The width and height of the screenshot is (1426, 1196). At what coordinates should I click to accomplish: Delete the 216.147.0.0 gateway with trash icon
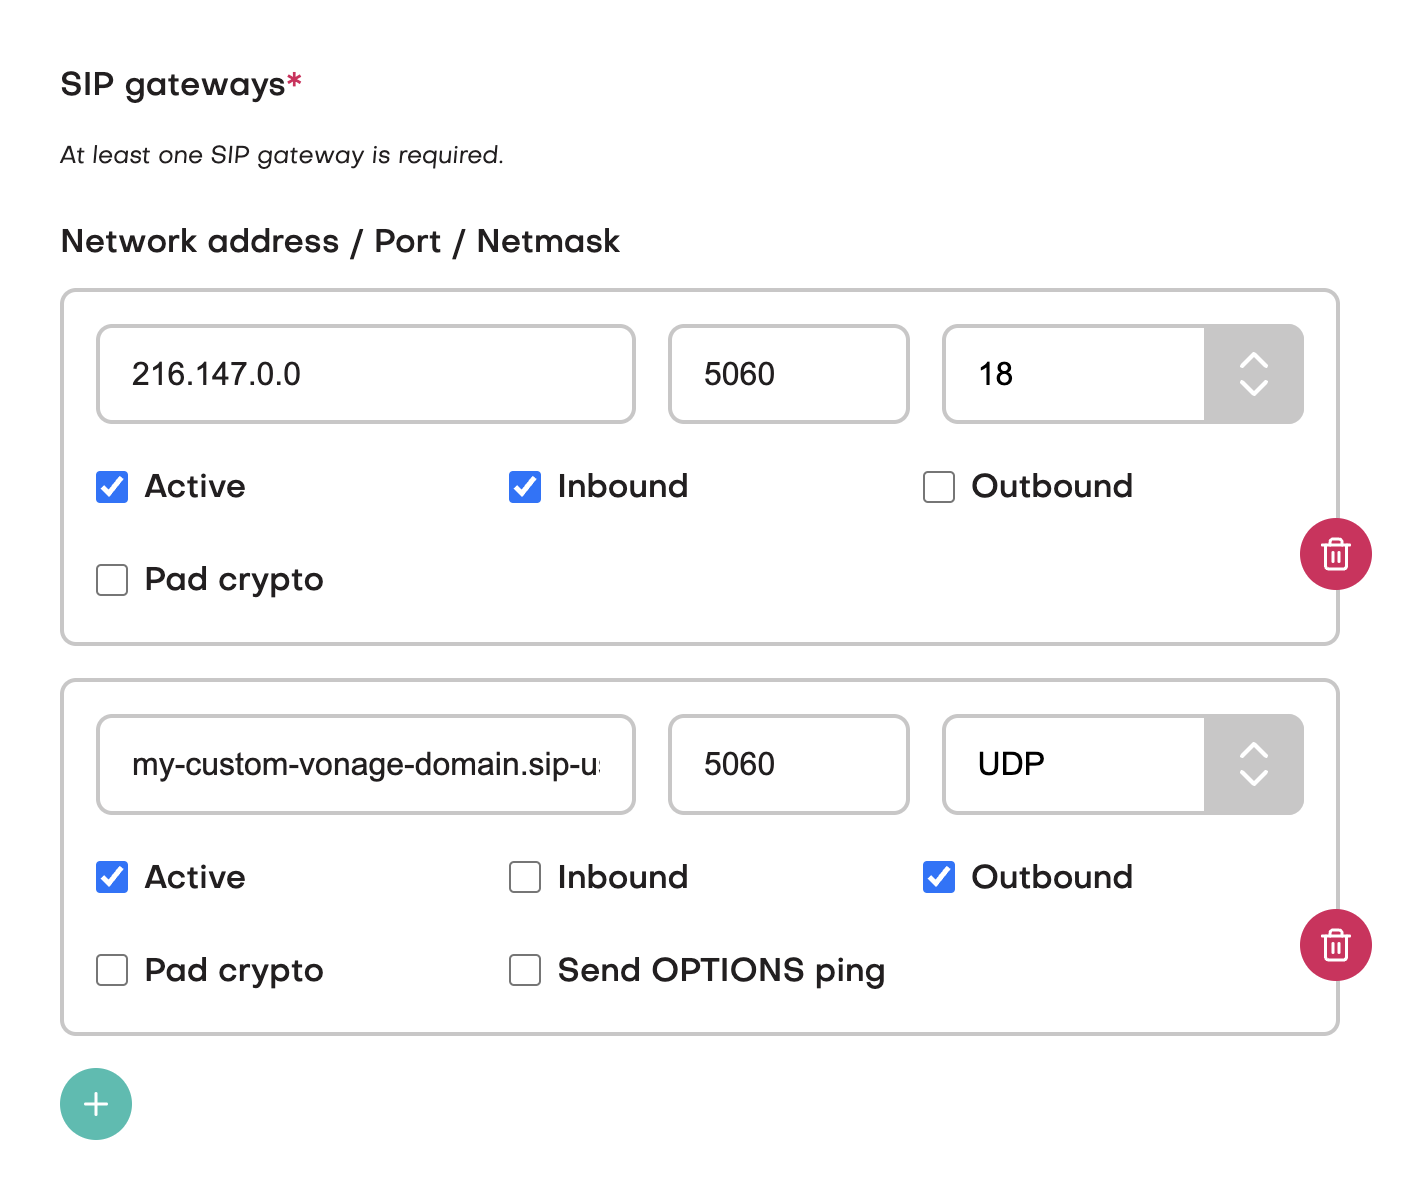pos(1335,554)
